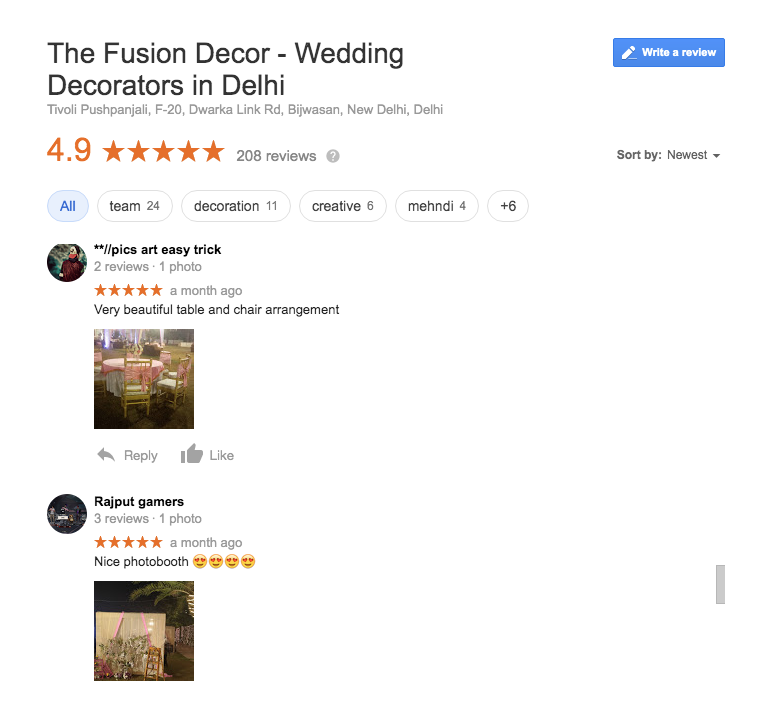The width and height of the screenshot is (771, 721).
Task: Select the creative filter chip
Action: (x=343, y=206)
